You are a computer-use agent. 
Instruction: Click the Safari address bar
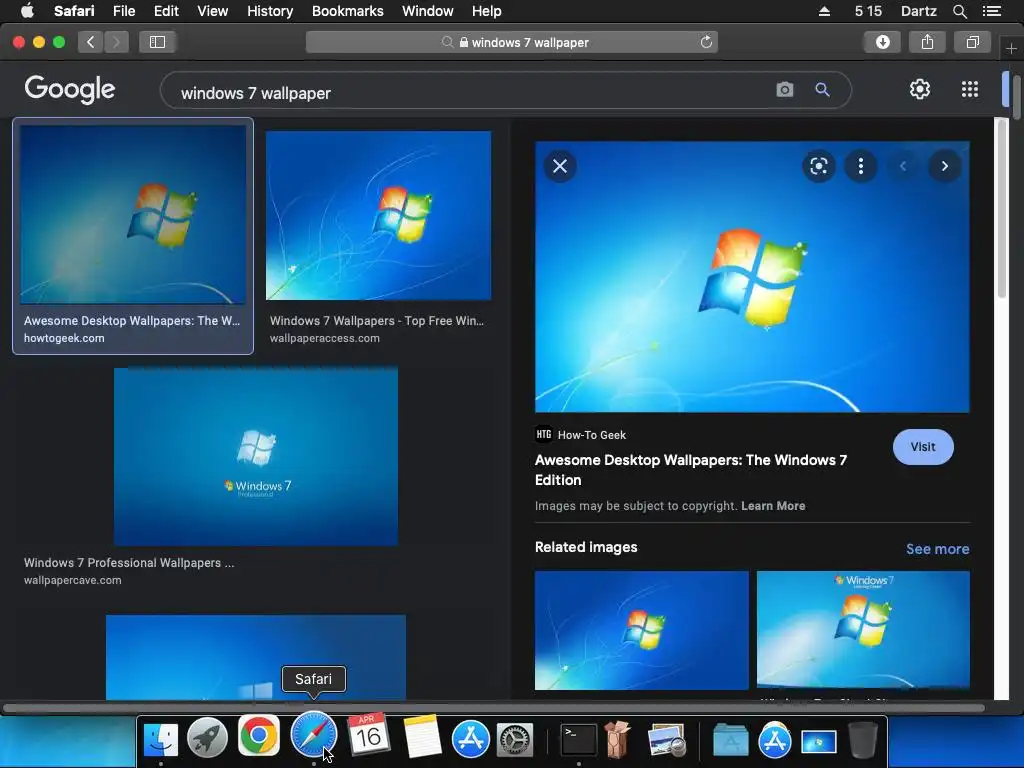(x=512, y=42)
